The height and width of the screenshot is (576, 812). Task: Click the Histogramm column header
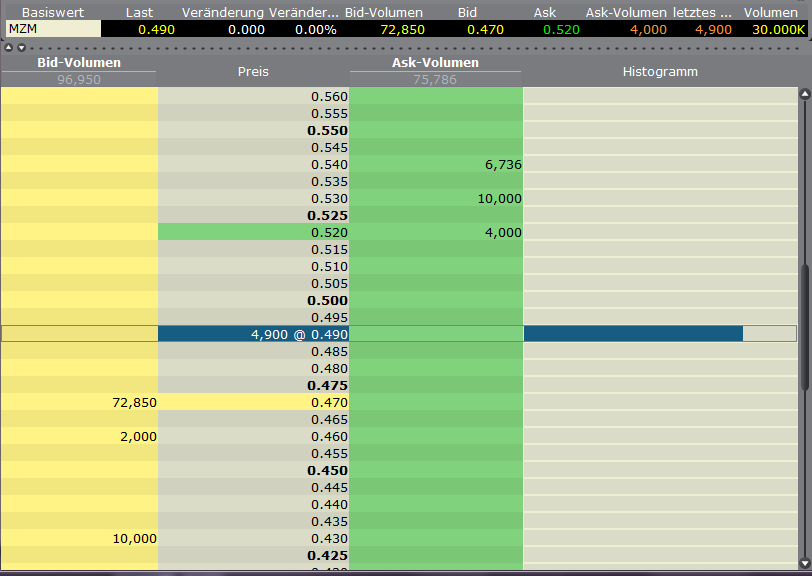[660, 72]
